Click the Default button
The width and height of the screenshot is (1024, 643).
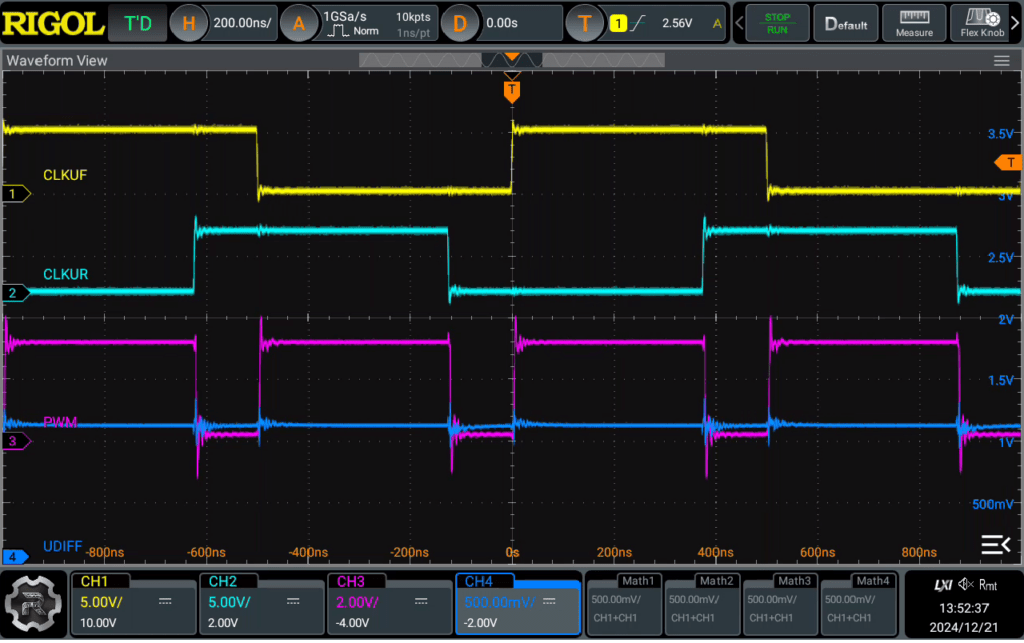click(x=846, y=24)
